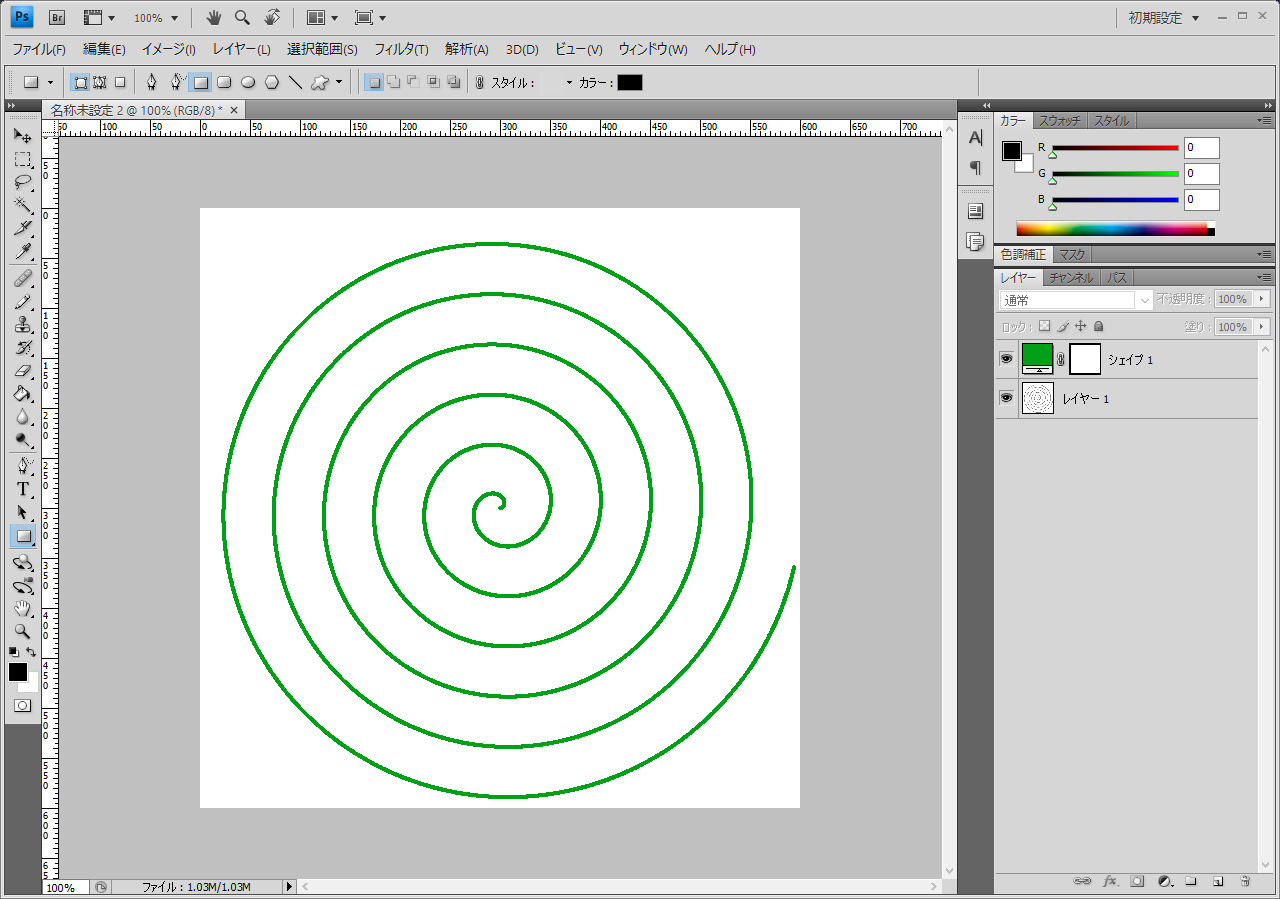Viewport: 1280px width, 899px height.
Task: Open the custom shape picker arrow
Action: click(340, 82)
